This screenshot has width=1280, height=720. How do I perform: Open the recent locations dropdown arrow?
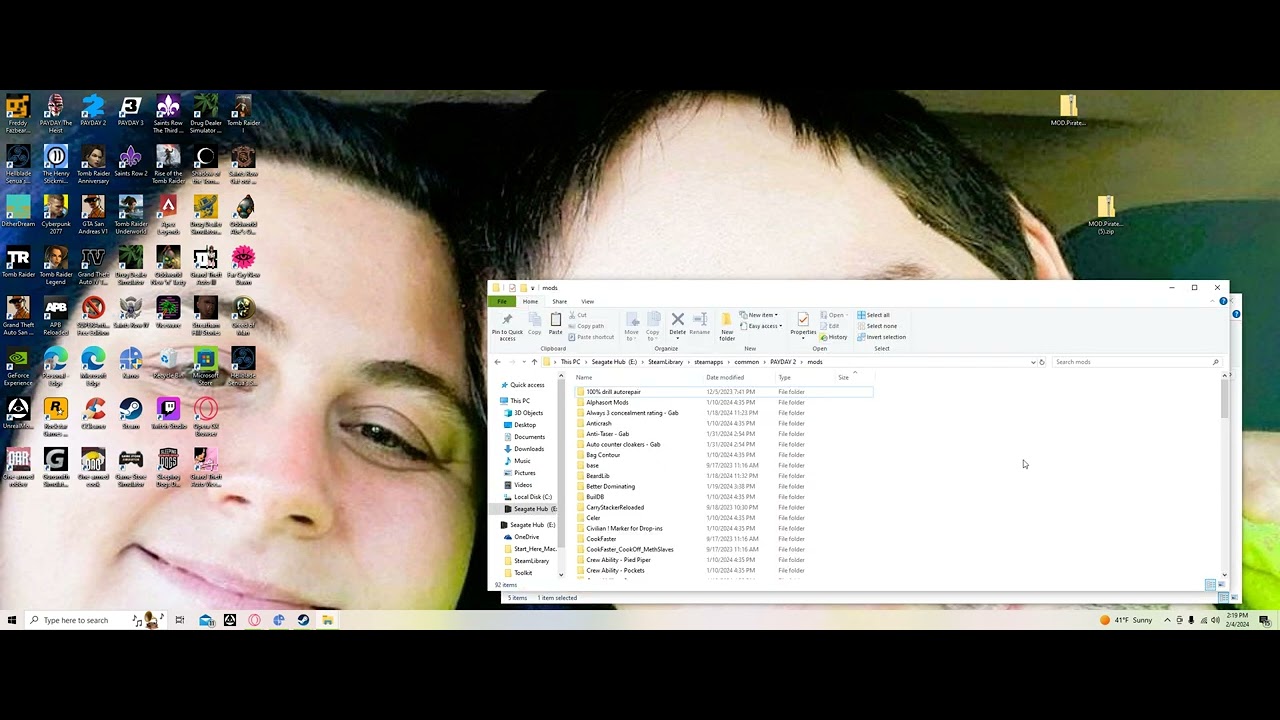(x=523, y=362)
